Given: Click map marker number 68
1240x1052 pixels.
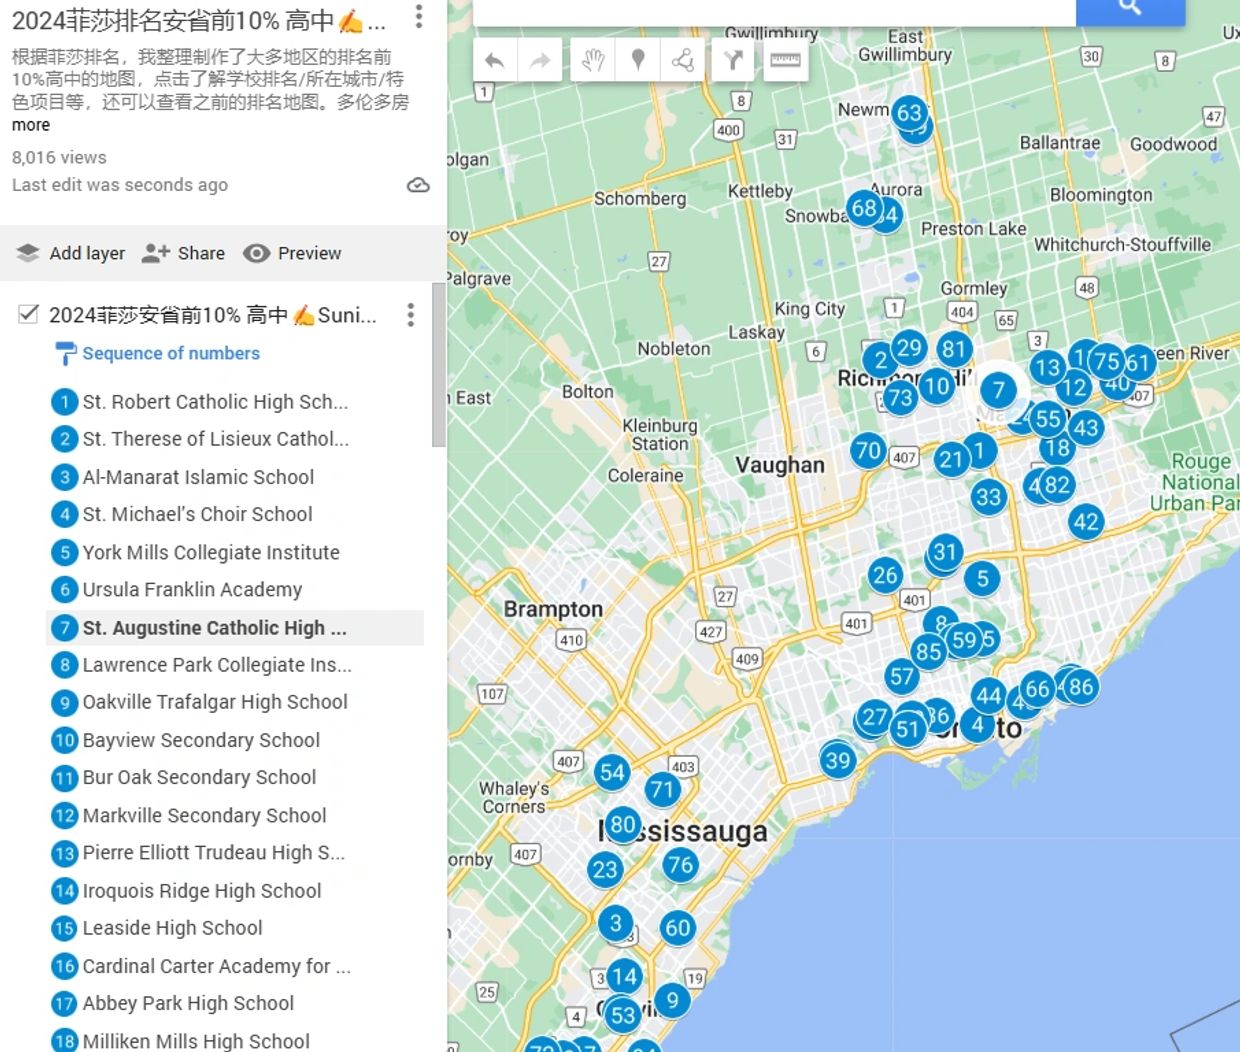Looking at the screenshot, I should coord(864,208).
